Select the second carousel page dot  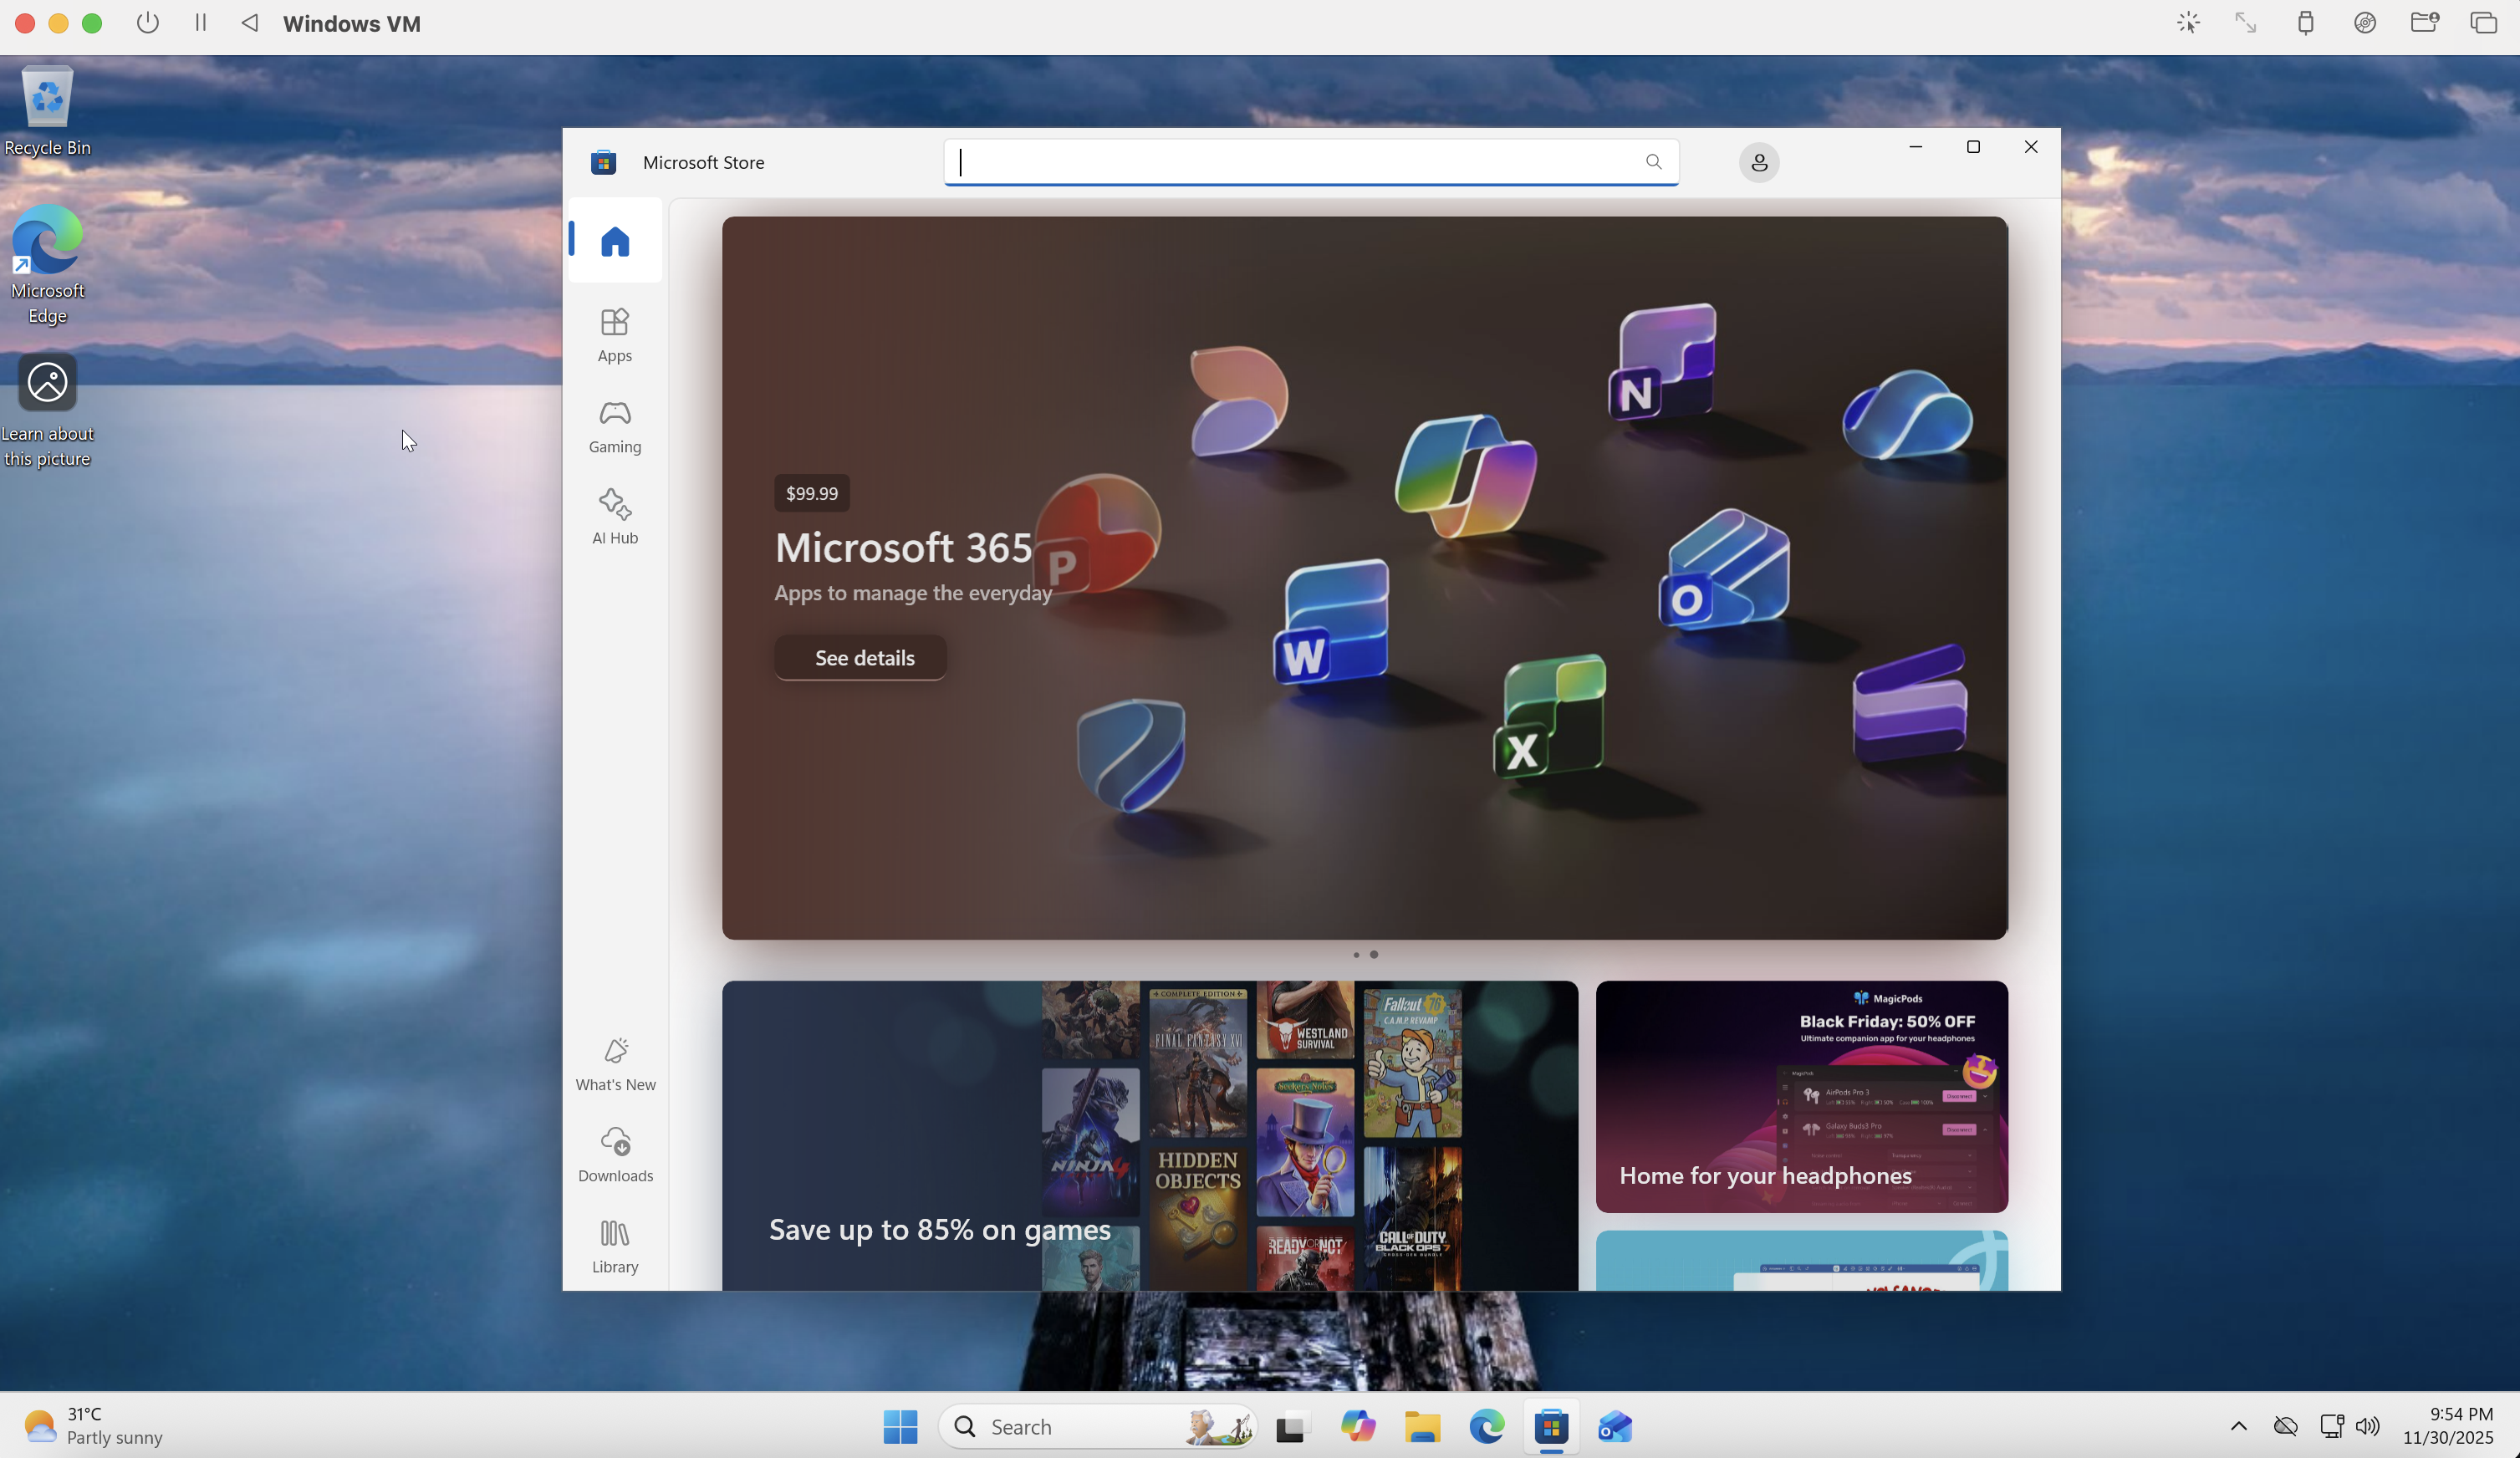(x=1374, y=954)
